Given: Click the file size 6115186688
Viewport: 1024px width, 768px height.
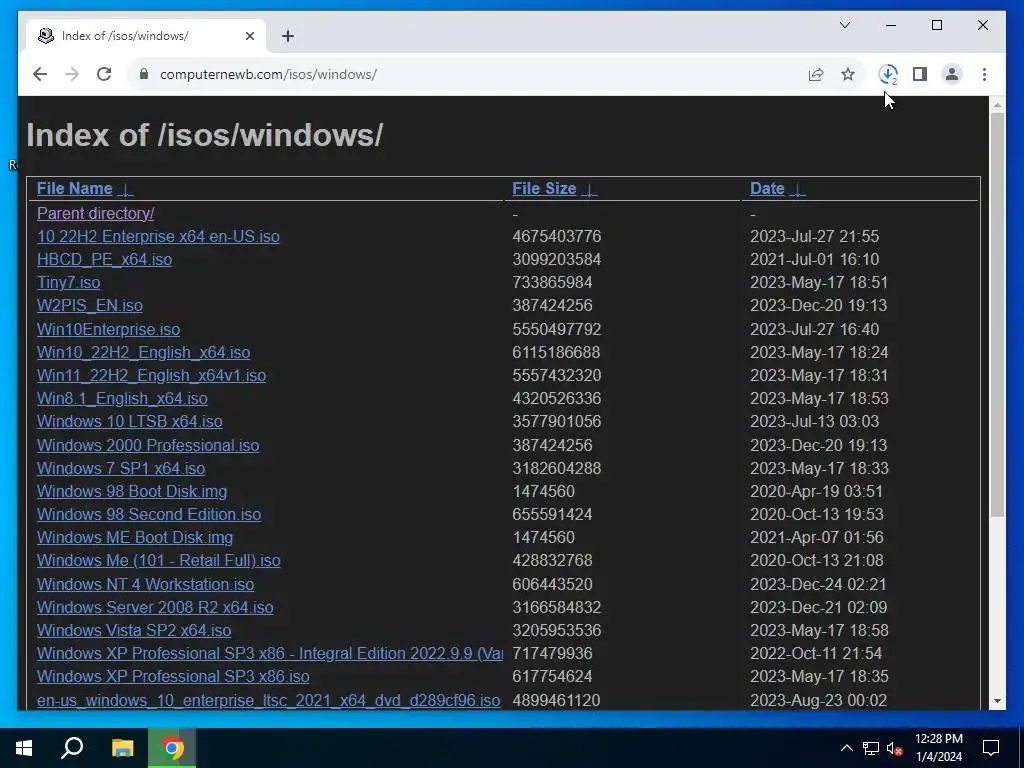Looking at the screenshot, I should 556,353.
